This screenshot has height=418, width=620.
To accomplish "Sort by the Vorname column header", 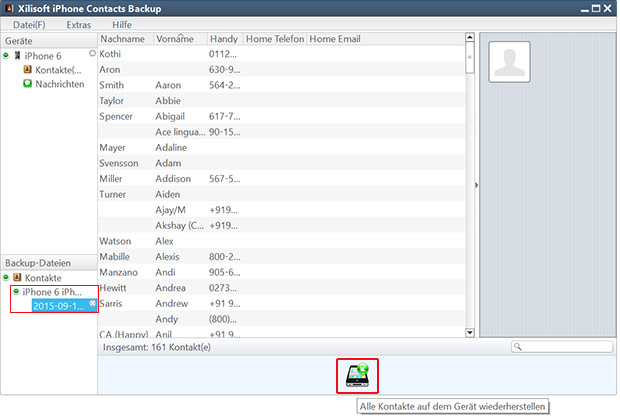I will tap(180, 39).
